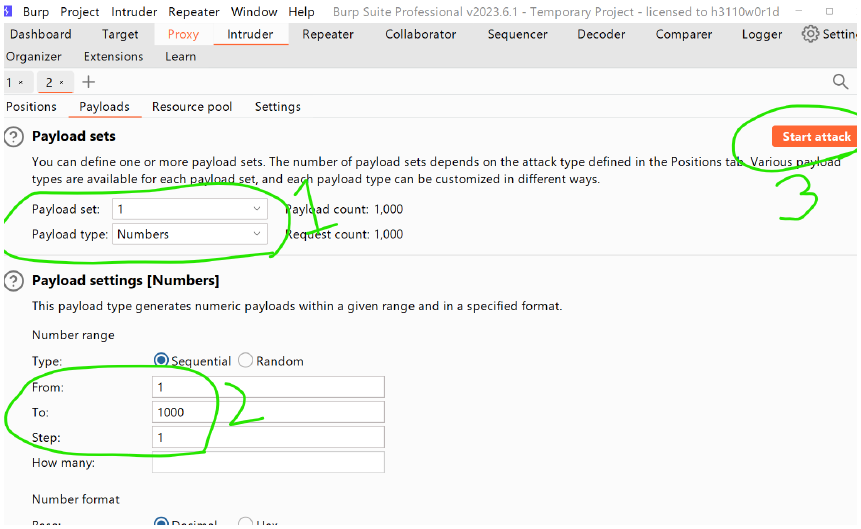Click the Burp Suite app icon

pos(8,12)
